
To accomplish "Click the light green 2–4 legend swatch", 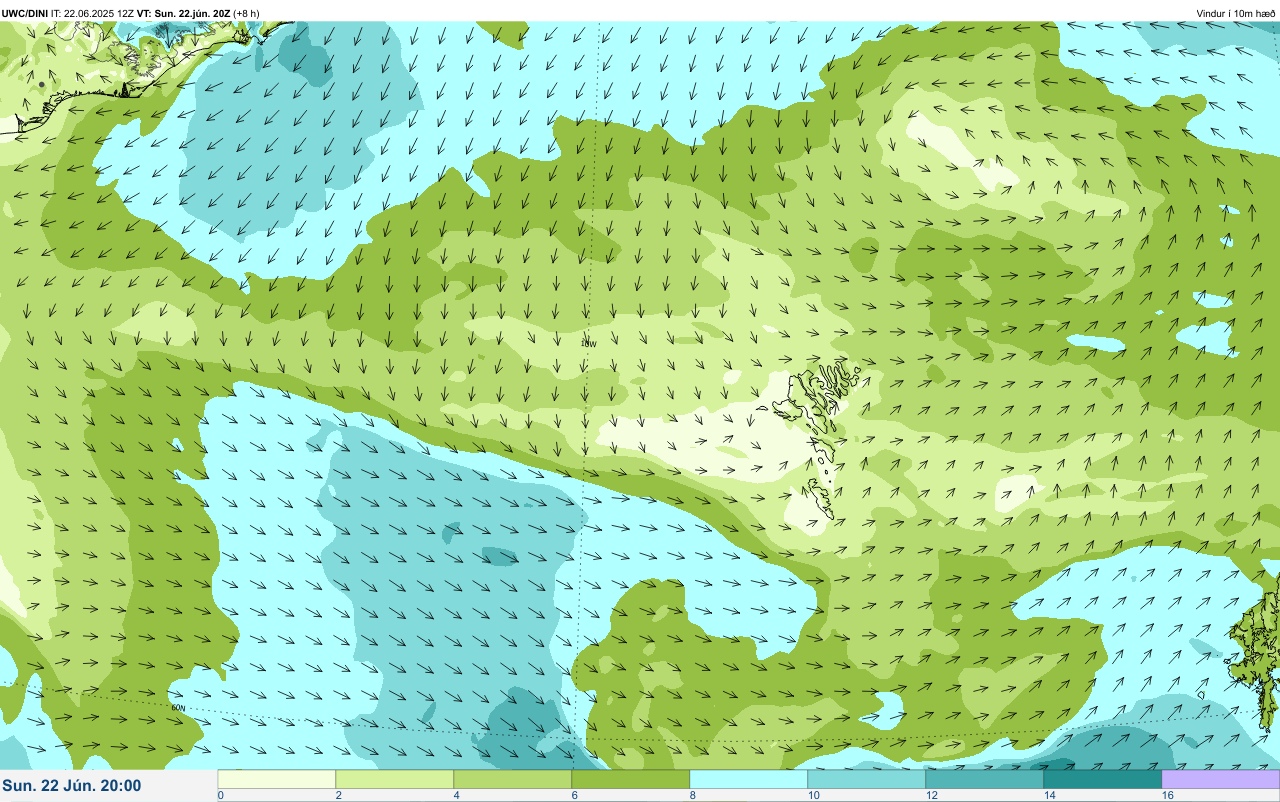I will [x=395, y=779].
